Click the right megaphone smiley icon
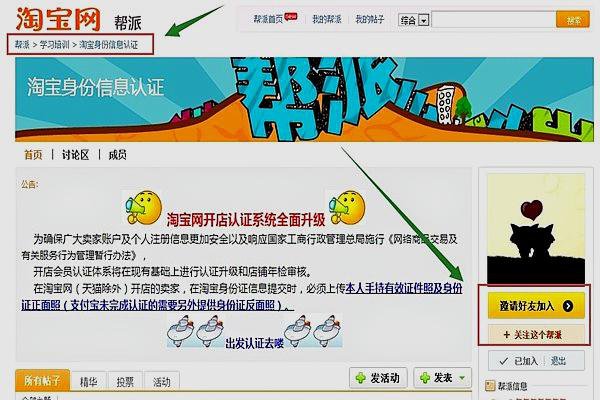The width and height of the screenshot is (600, 400). point(351,207)
